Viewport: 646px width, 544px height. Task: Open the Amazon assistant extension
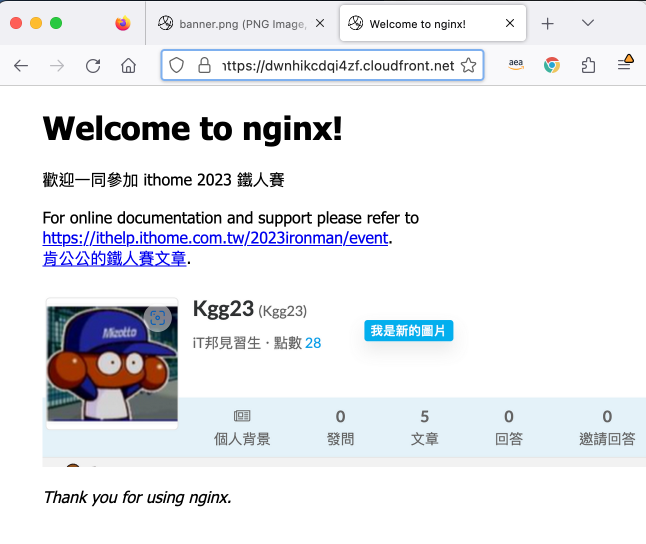(516, 65)
